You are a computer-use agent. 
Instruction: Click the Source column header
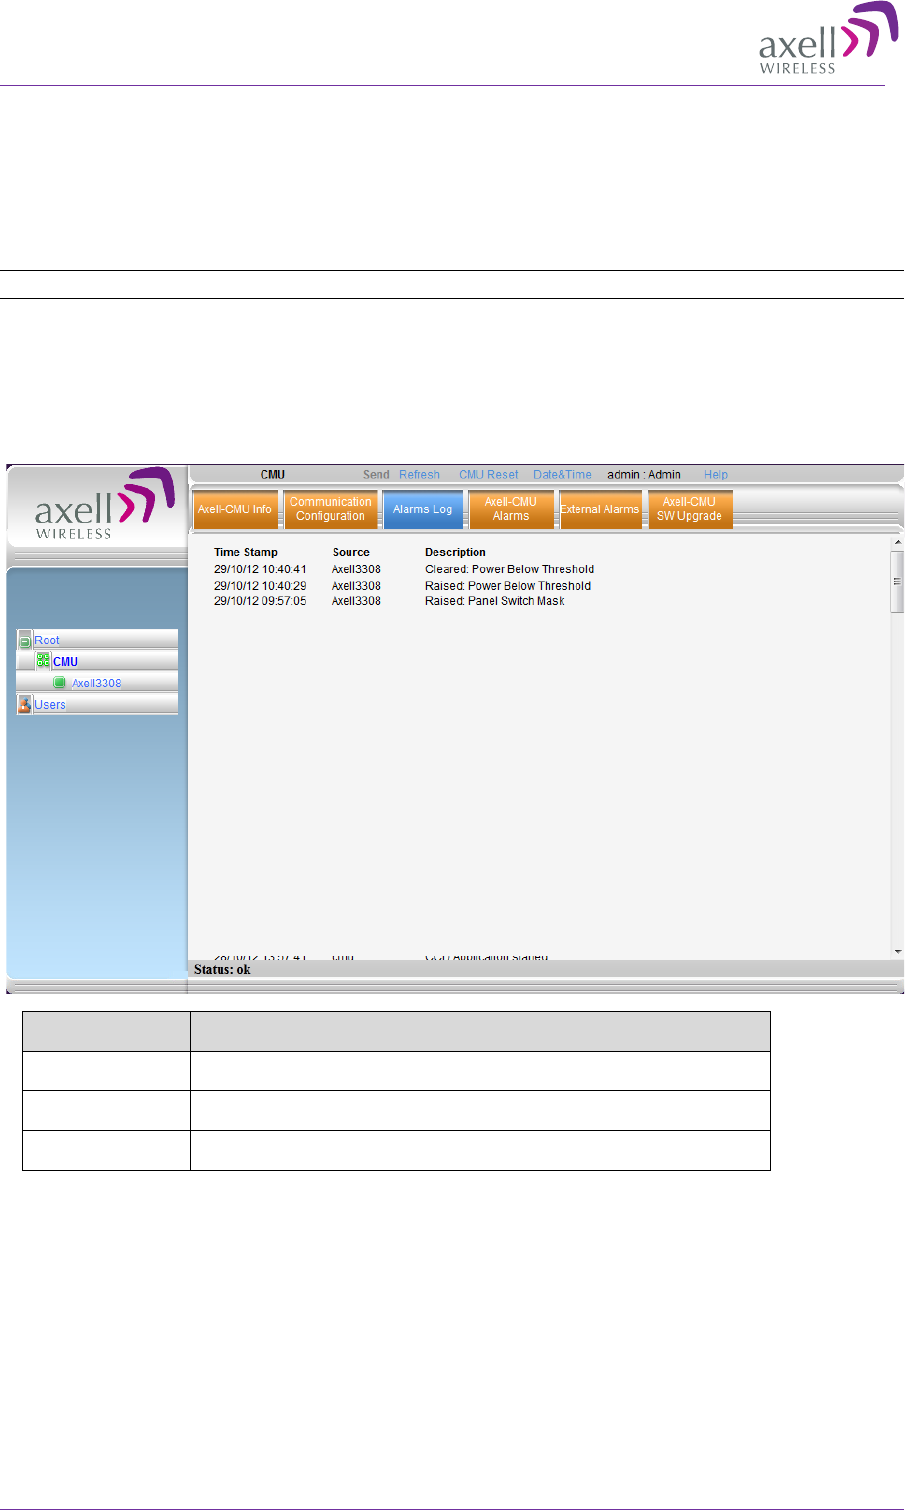pyautogui.click(x=351, y=552)
